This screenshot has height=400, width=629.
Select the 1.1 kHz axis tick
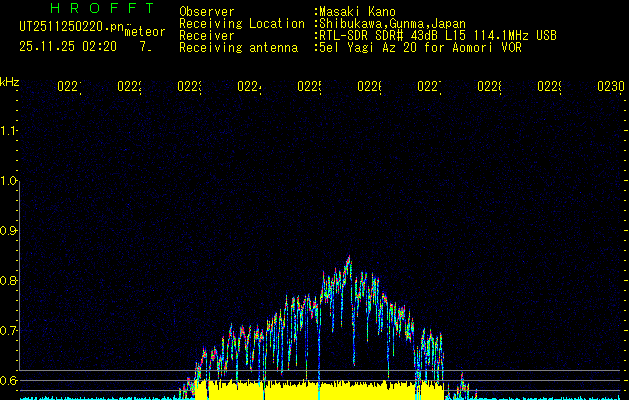pos(9,131)
